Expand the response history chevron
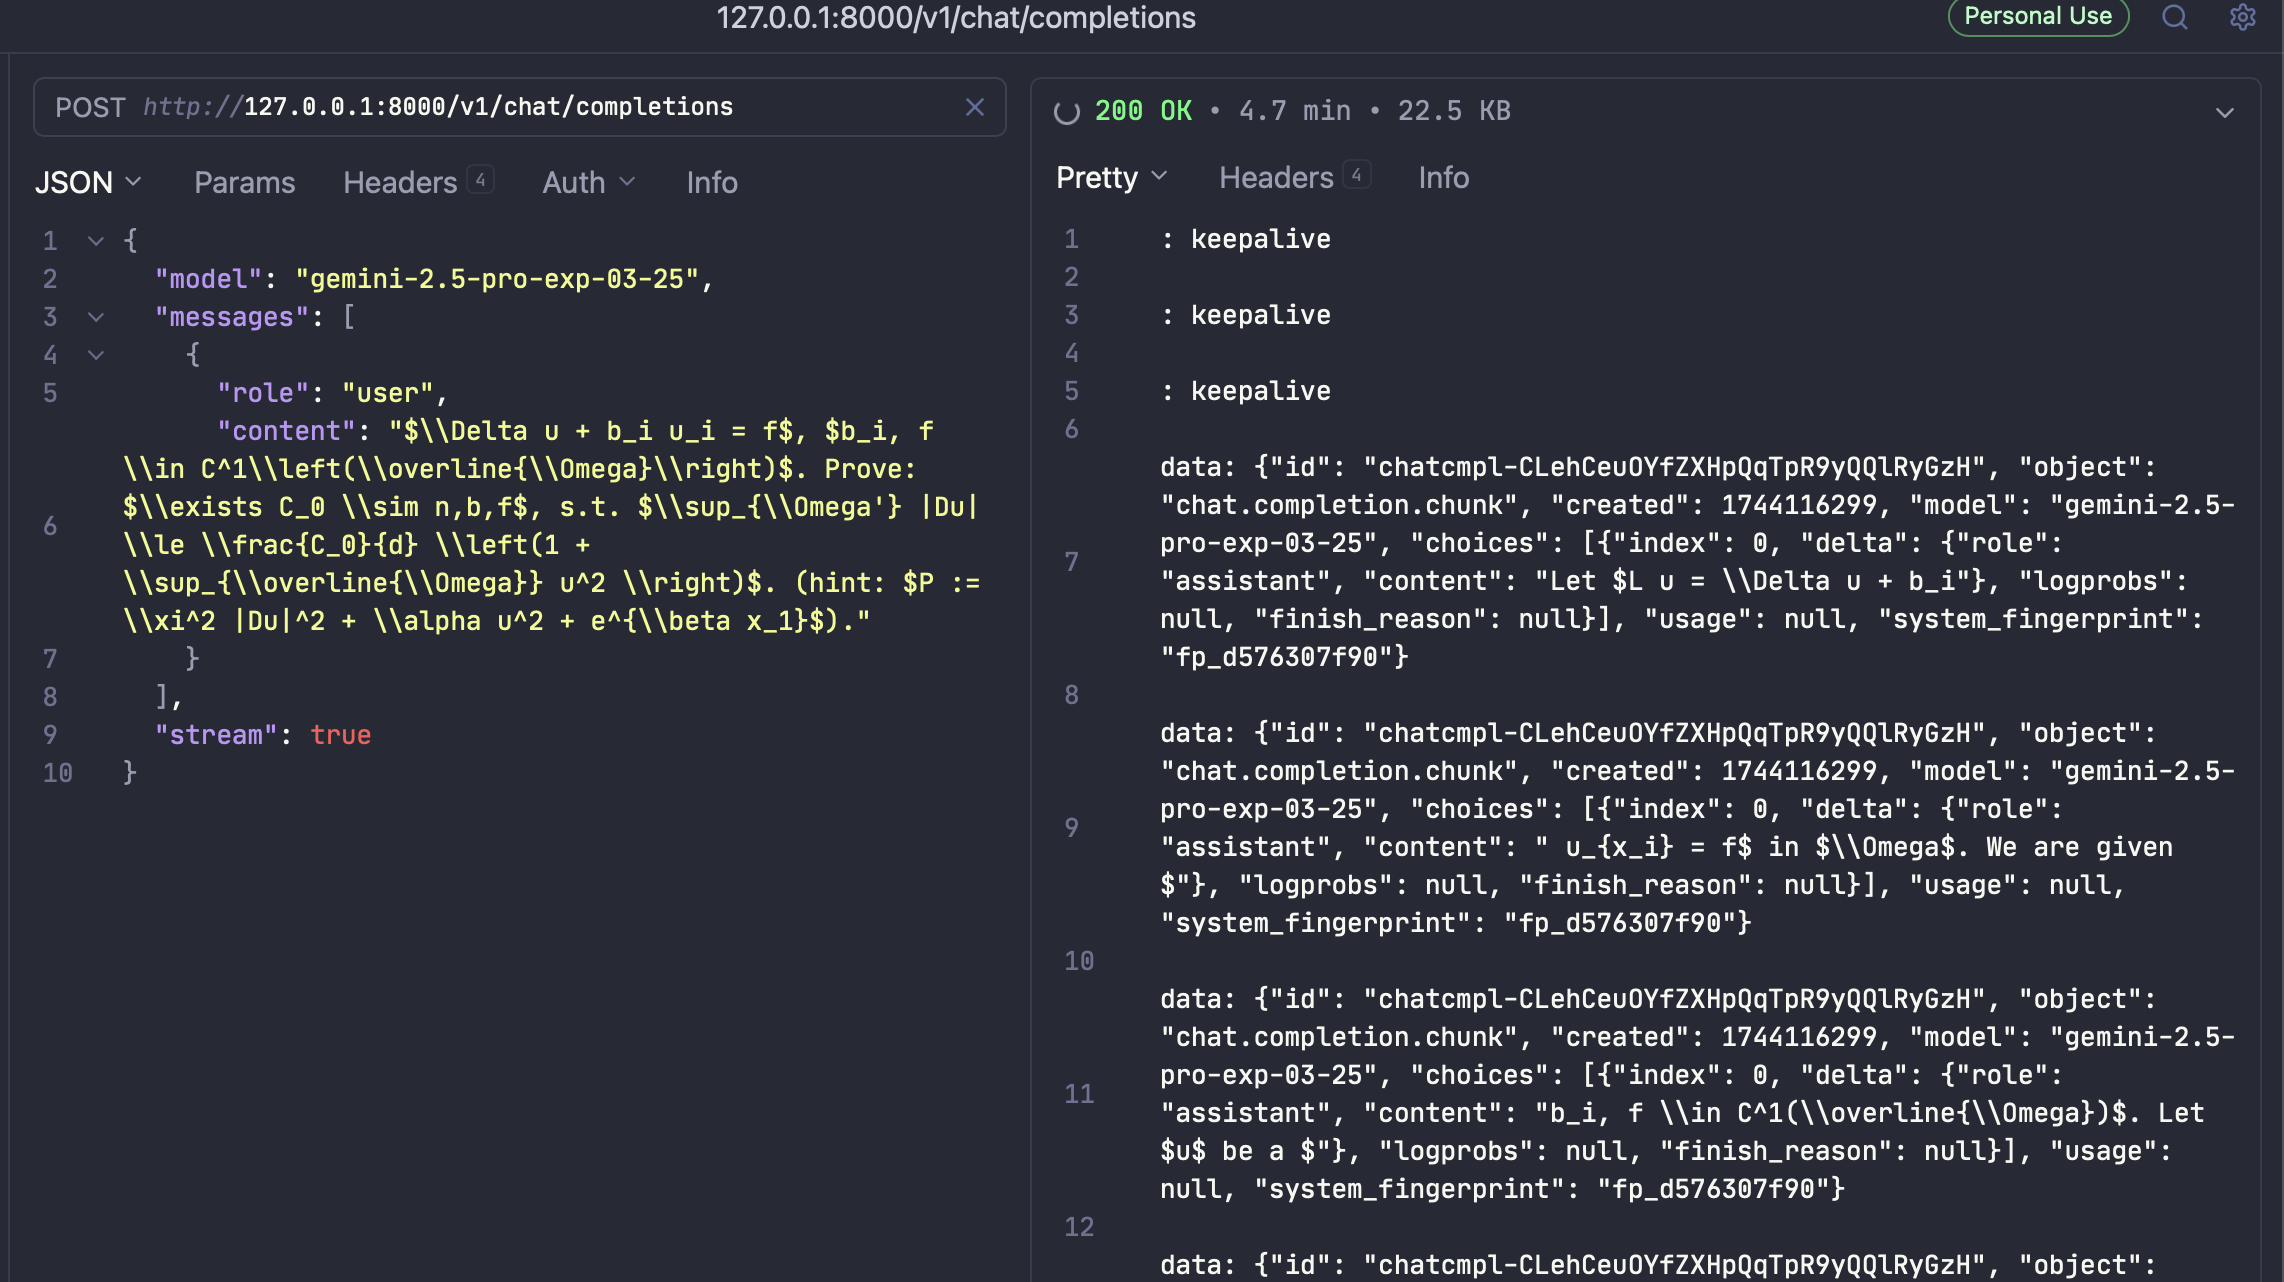This screenshot has height=1282, width=2284. (2225, 112)
